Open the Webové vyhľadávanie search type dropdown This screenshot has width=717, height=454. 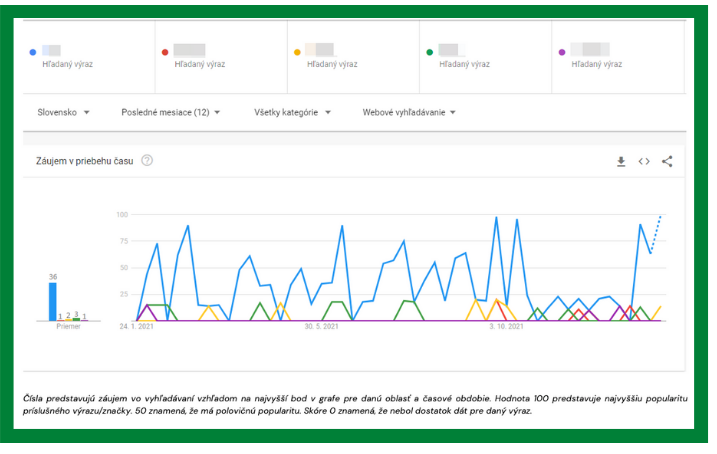pos(409,112)
